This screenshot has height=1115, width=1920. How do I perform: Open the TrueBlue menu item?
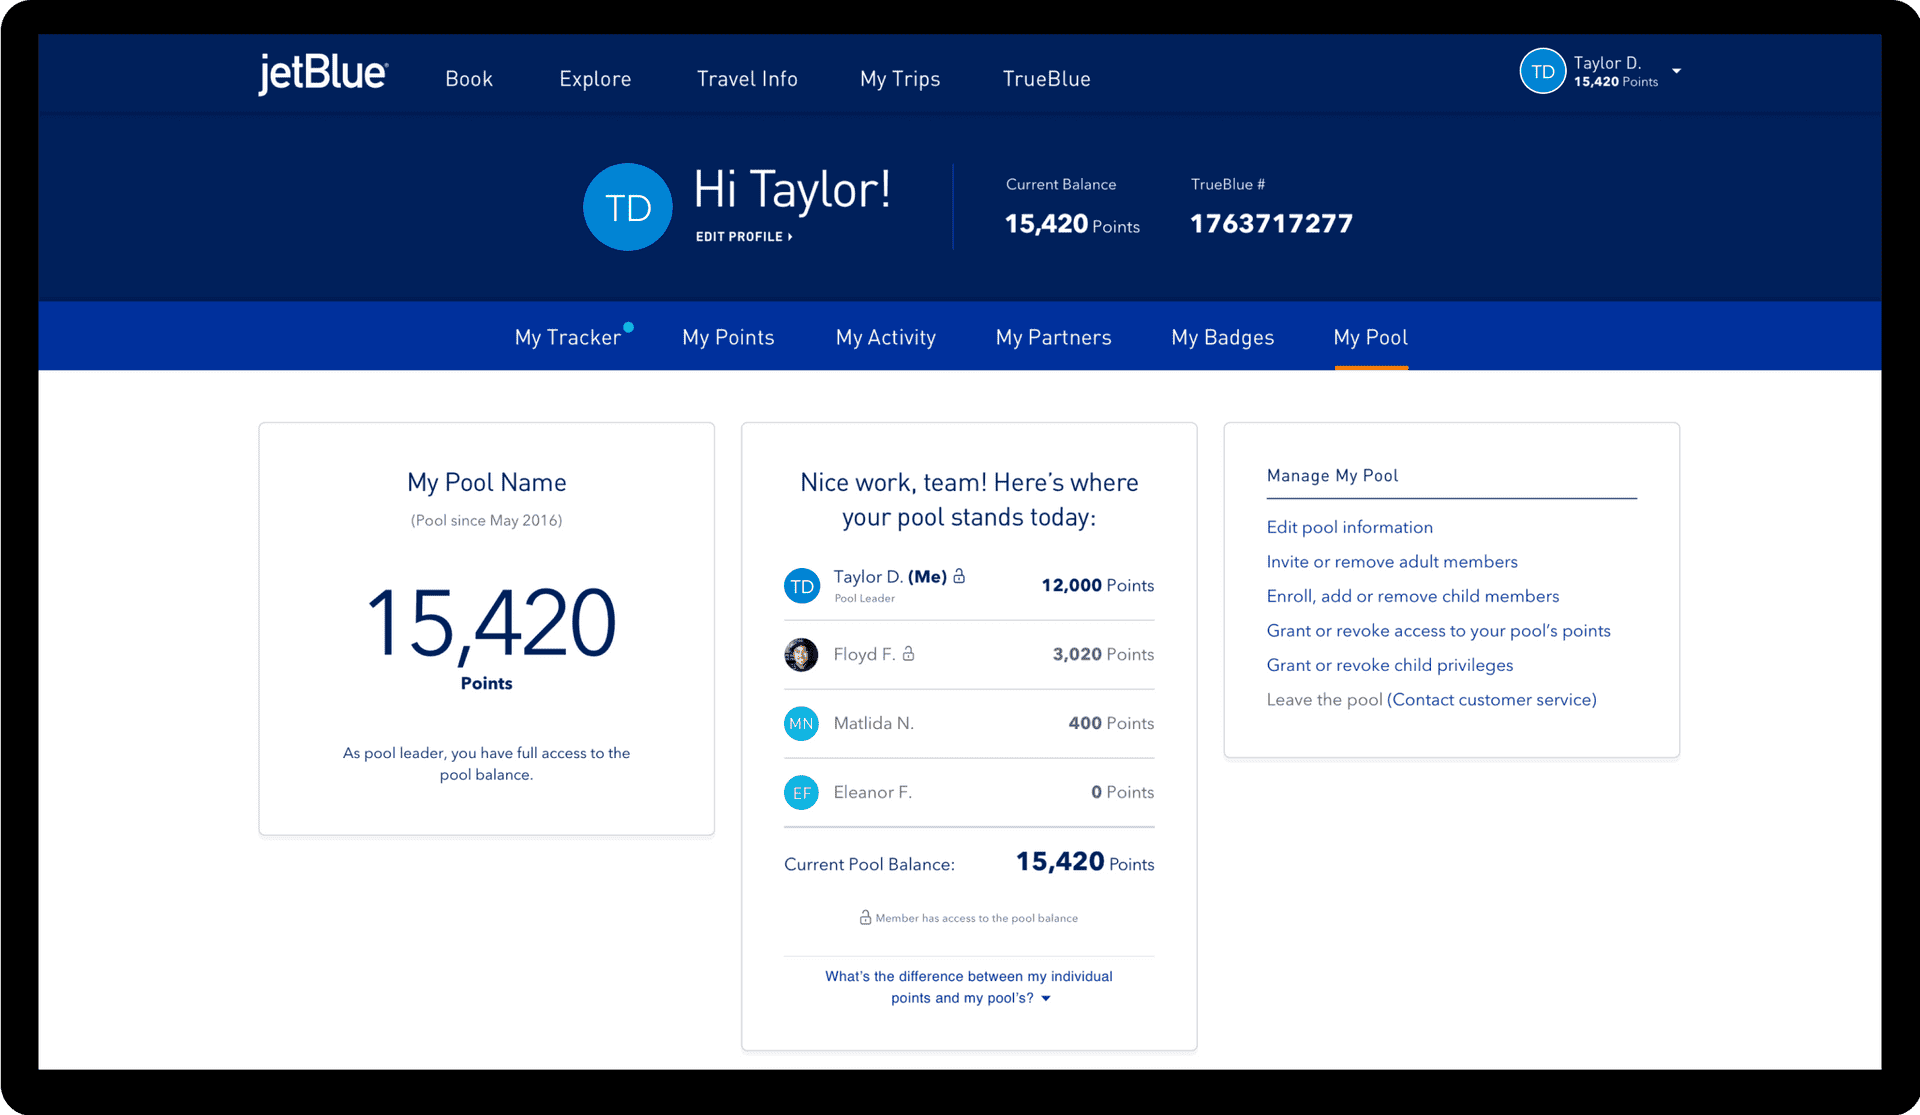pyautogui.click(x=1046, y=79)
